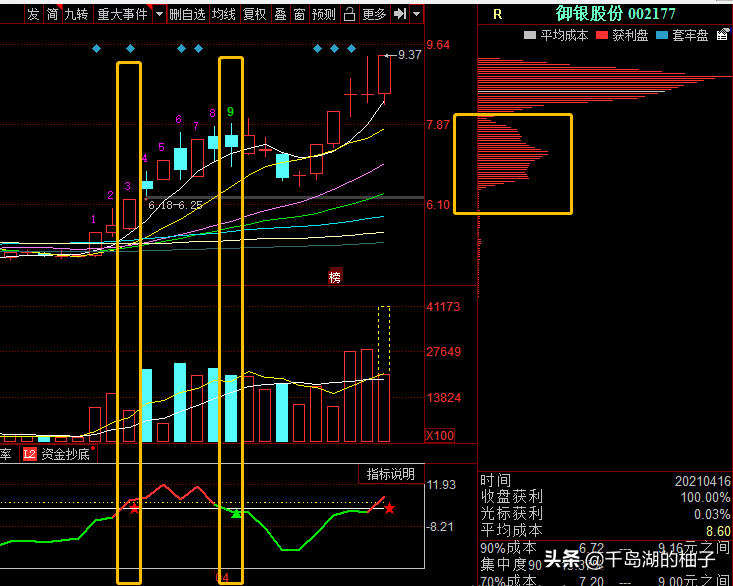Expand the last toolbar dropdown arrow
The width and height of the screenshot is (733, 586).
[x=416, y=14]
